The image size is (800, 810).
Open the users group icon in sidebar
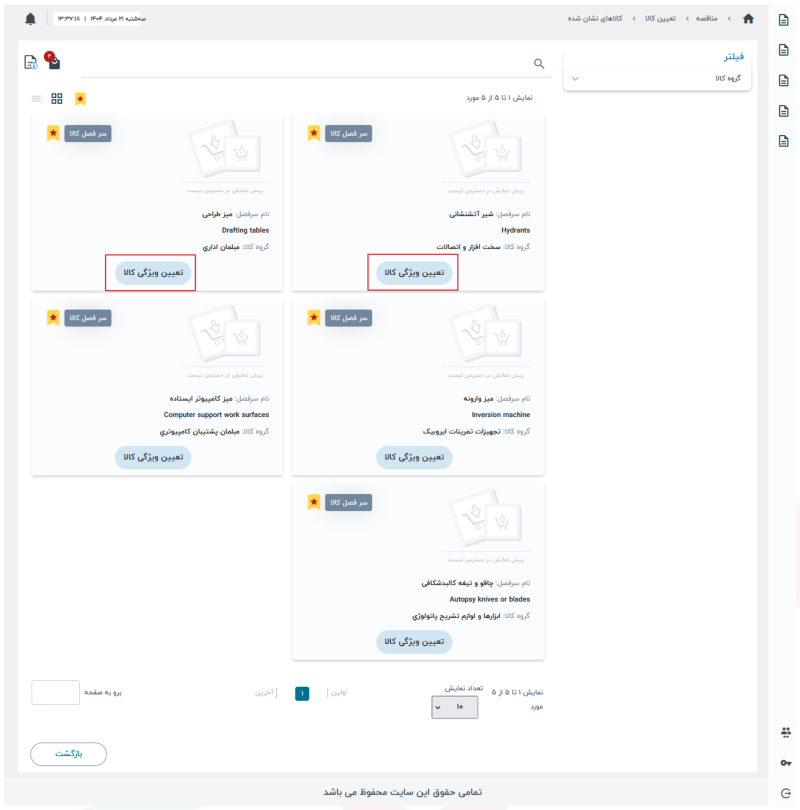tap(786, 733)
